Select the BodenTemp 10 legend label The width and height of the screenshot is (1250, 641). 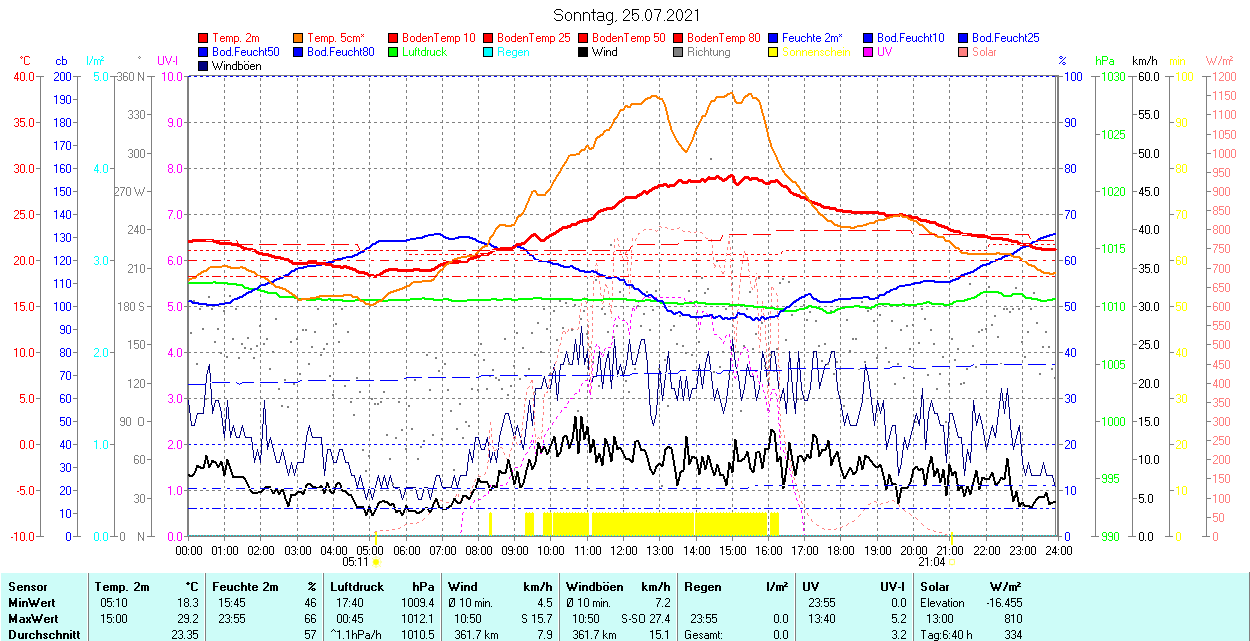pos(439,38)
